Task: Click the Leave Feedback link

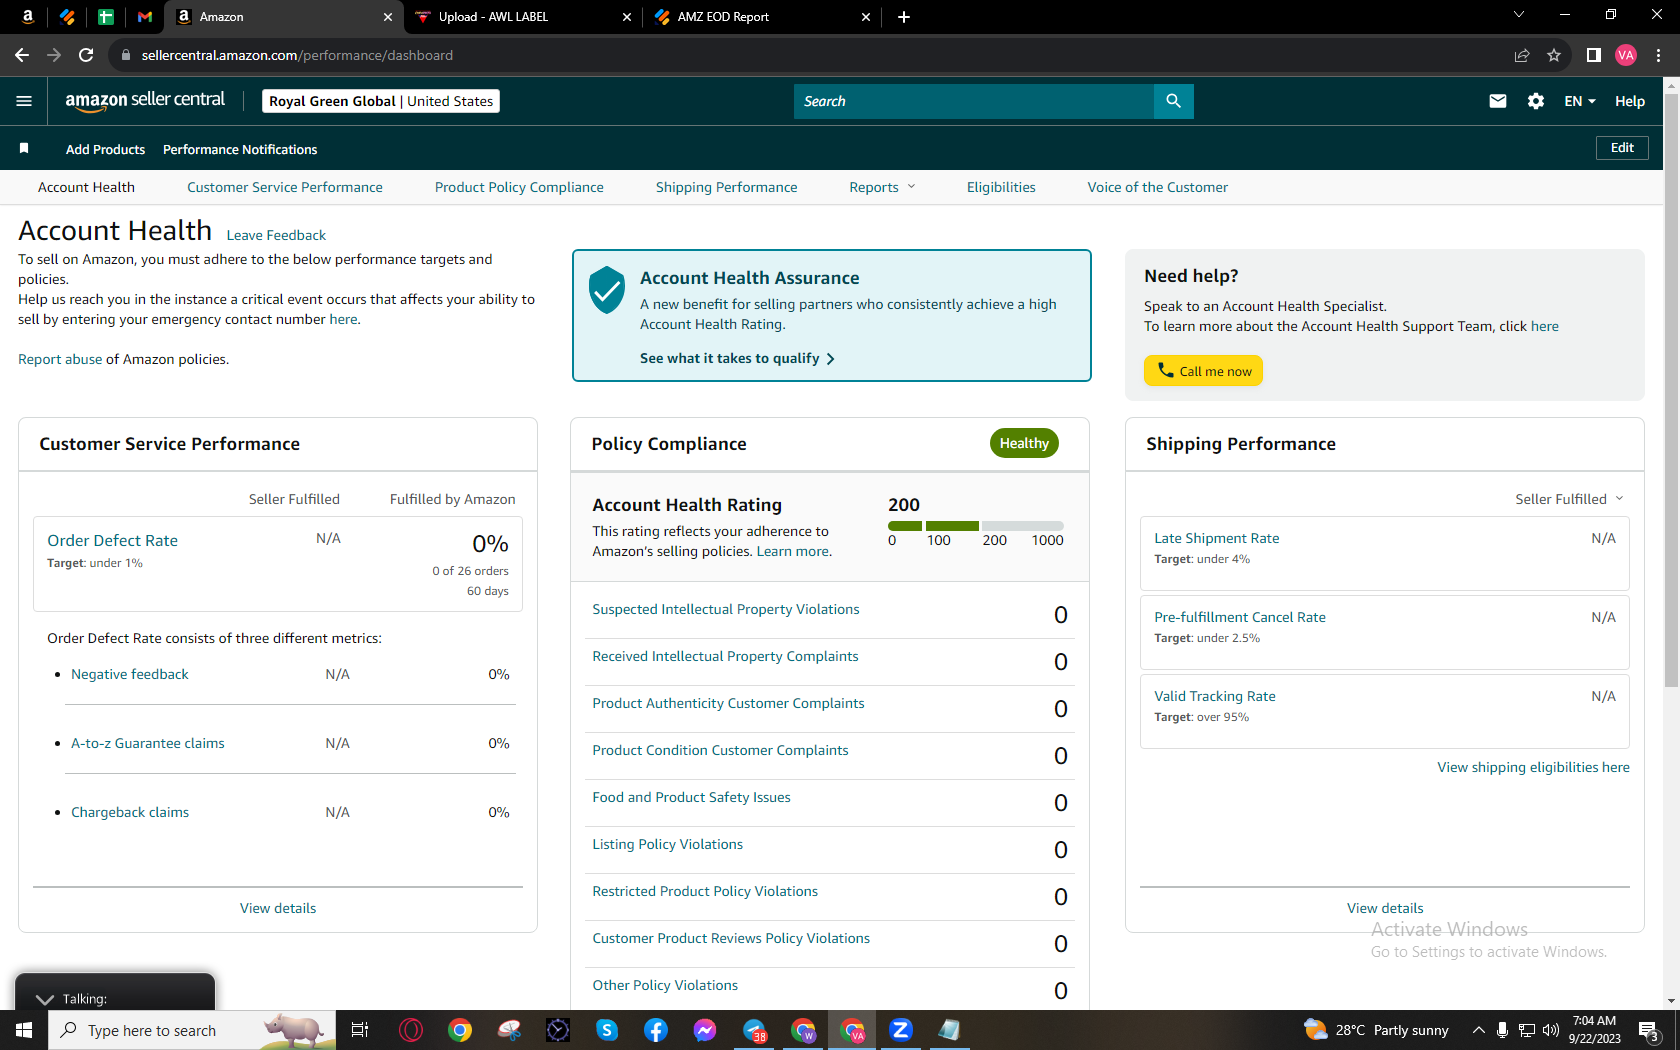Action: coord(276,235)
